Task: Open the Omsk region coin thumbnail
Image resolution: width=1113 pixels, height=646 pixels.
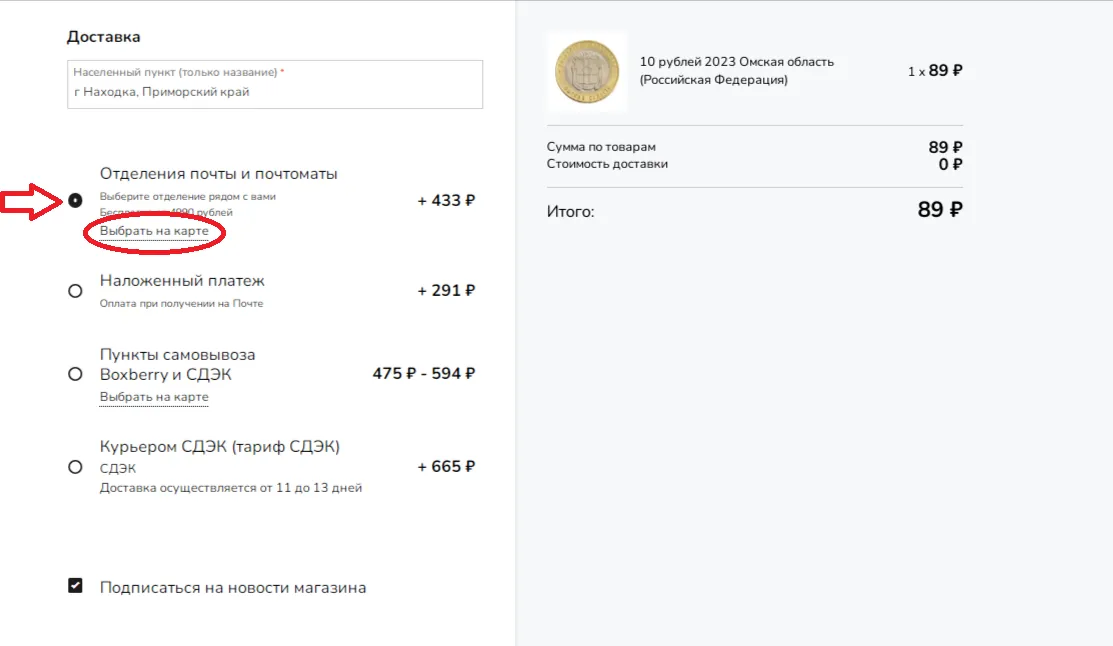Action: pos(586,72)
